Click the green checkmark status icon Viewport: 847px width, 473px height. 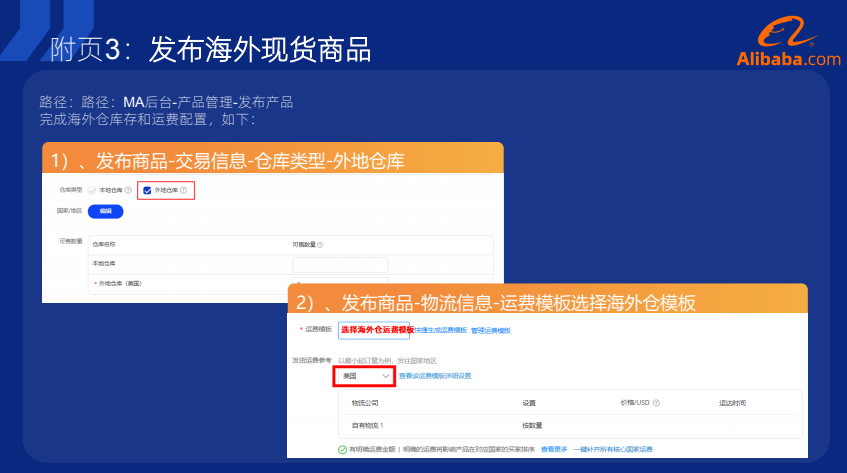tap(343, 450)
